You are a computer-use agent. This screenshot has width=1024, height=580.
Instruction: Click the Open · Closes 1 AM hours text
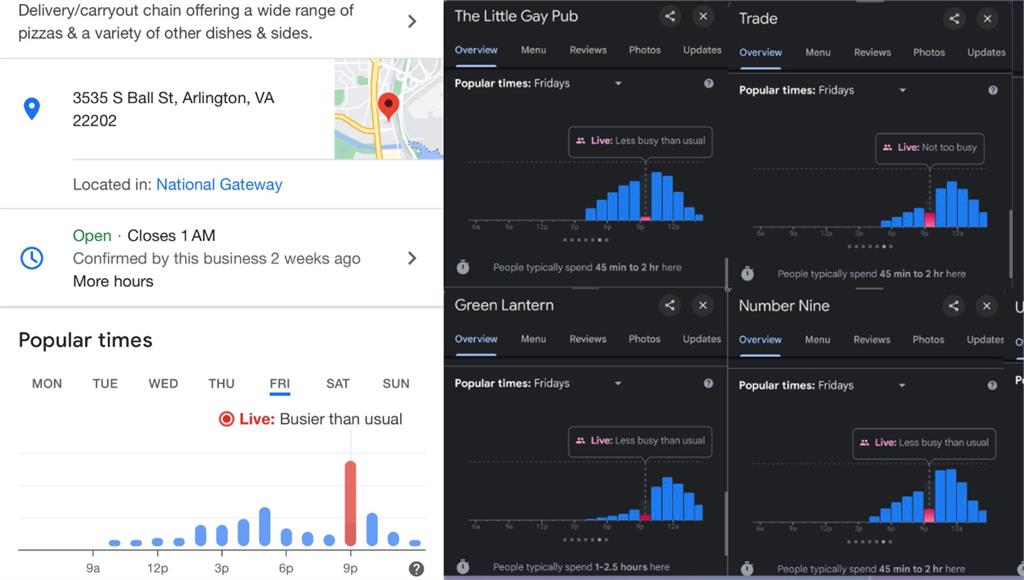coord(144,236)
